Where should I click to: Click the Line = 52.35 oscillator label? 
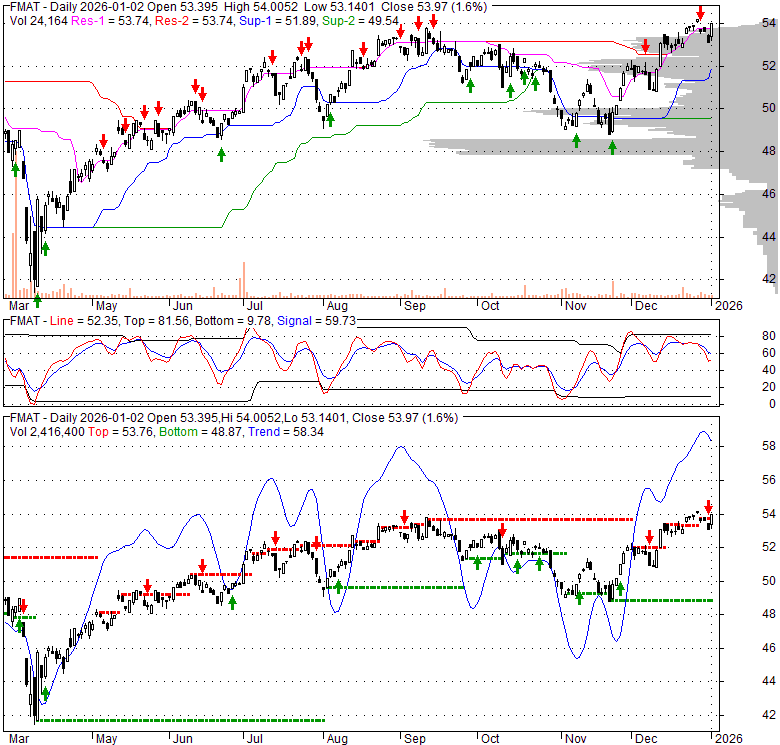point(84,321)
